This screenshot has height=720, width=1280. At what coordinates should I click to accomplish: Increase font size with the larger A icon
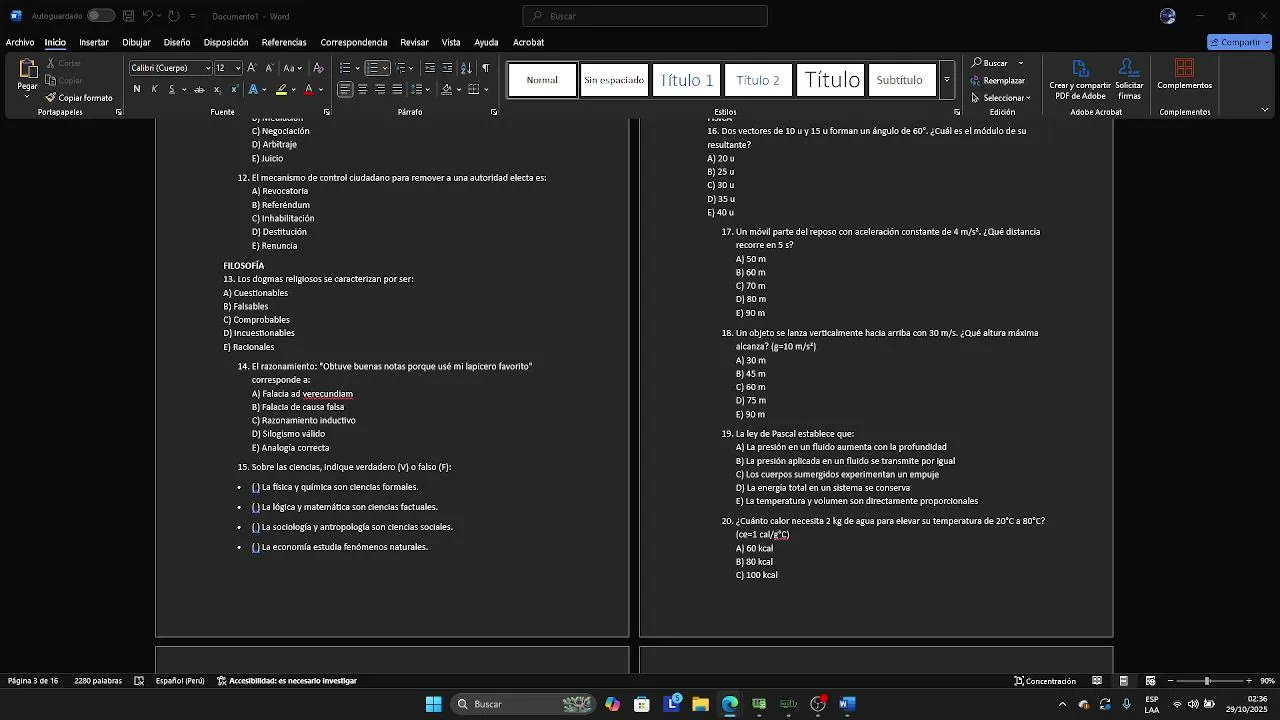(252, 68)
